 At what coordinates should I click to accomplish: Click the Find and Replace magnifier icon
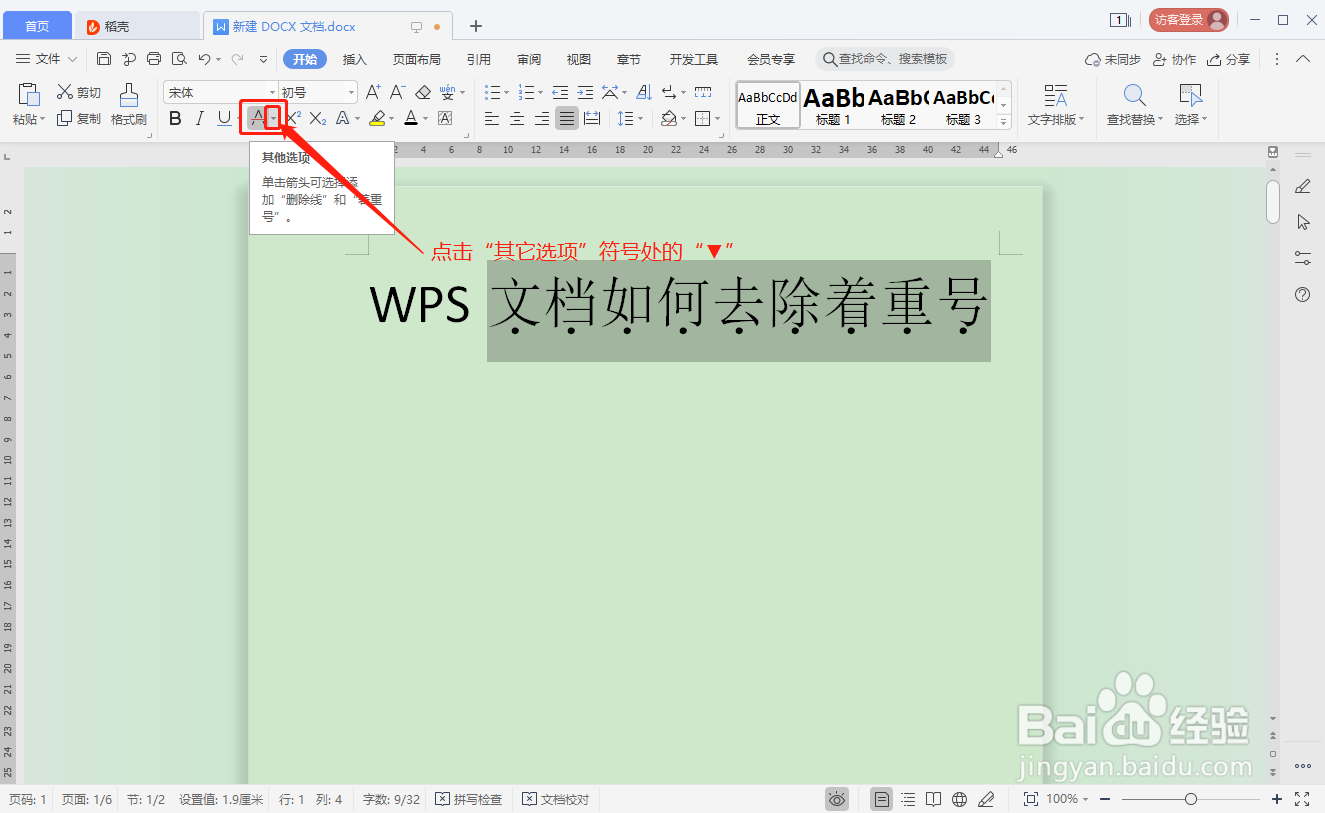tap(1134, 95)
